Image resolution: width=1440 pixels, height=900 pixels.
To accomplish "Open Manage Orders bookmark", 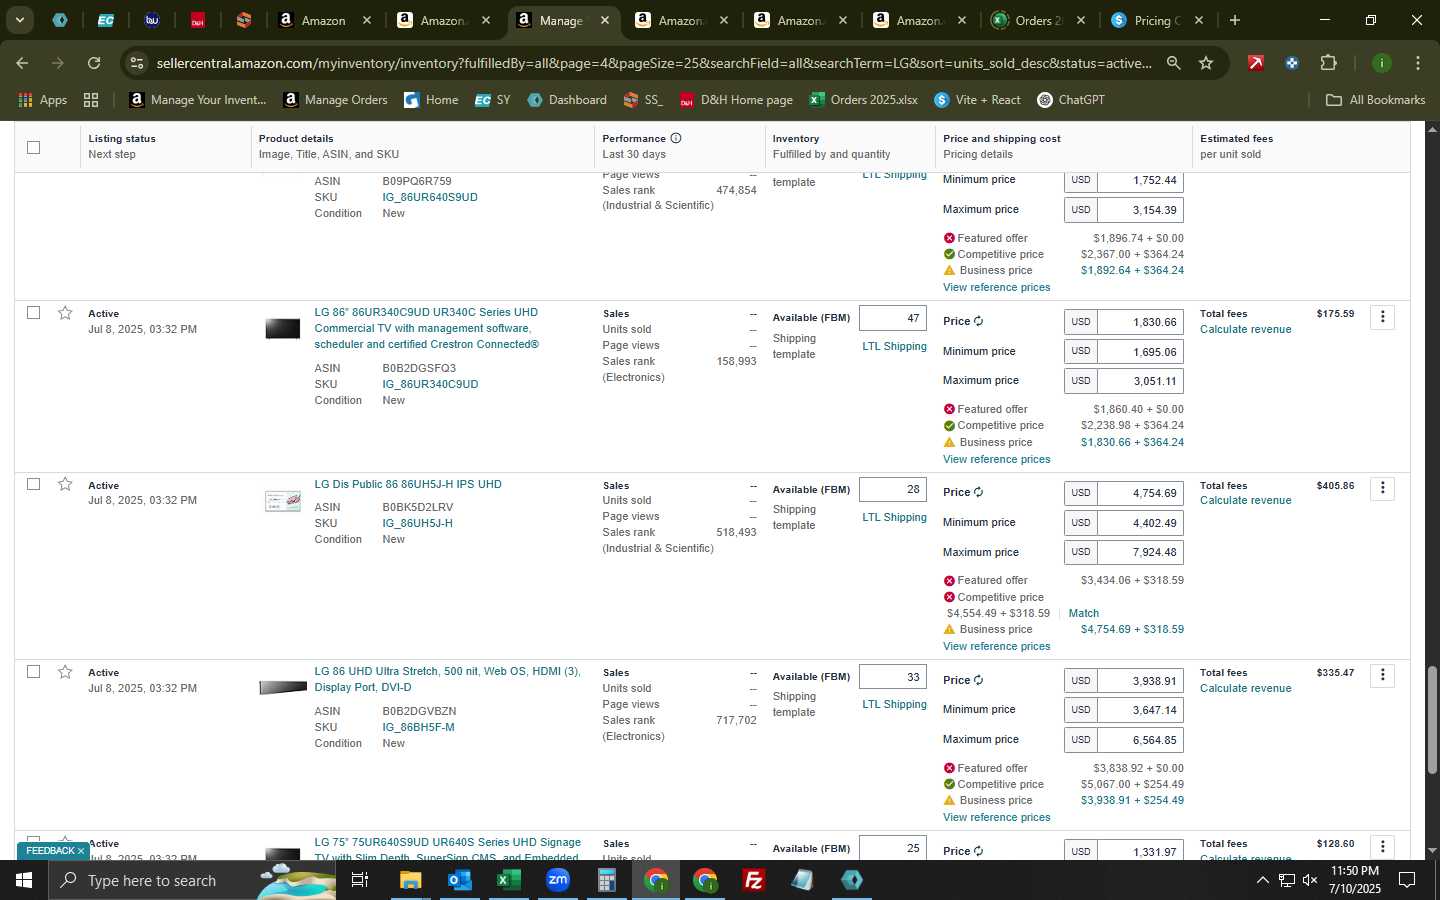I will (335, 100).
